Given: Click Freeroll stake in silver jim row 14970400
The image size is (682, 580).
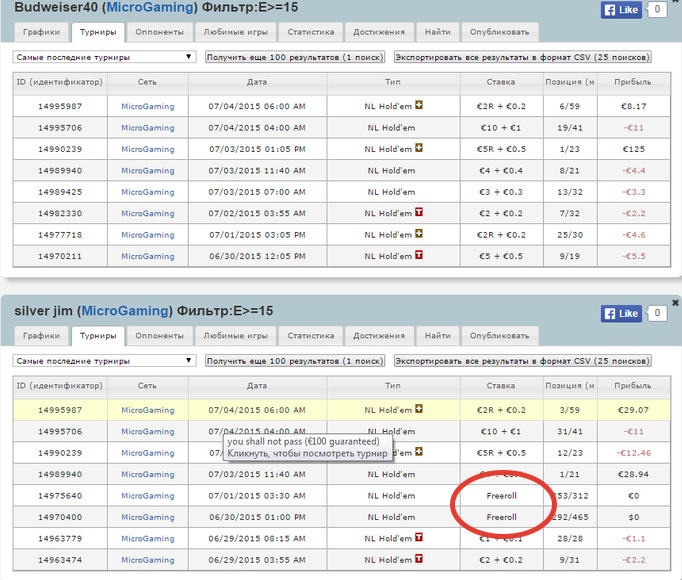Looking at the screenshot, I should [x=501, y=517].
